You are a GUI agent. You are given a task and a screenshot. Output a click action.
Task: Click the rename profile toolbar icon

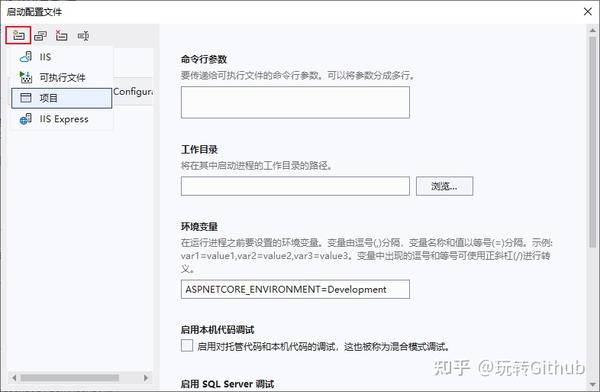click(x=83, y=36)
